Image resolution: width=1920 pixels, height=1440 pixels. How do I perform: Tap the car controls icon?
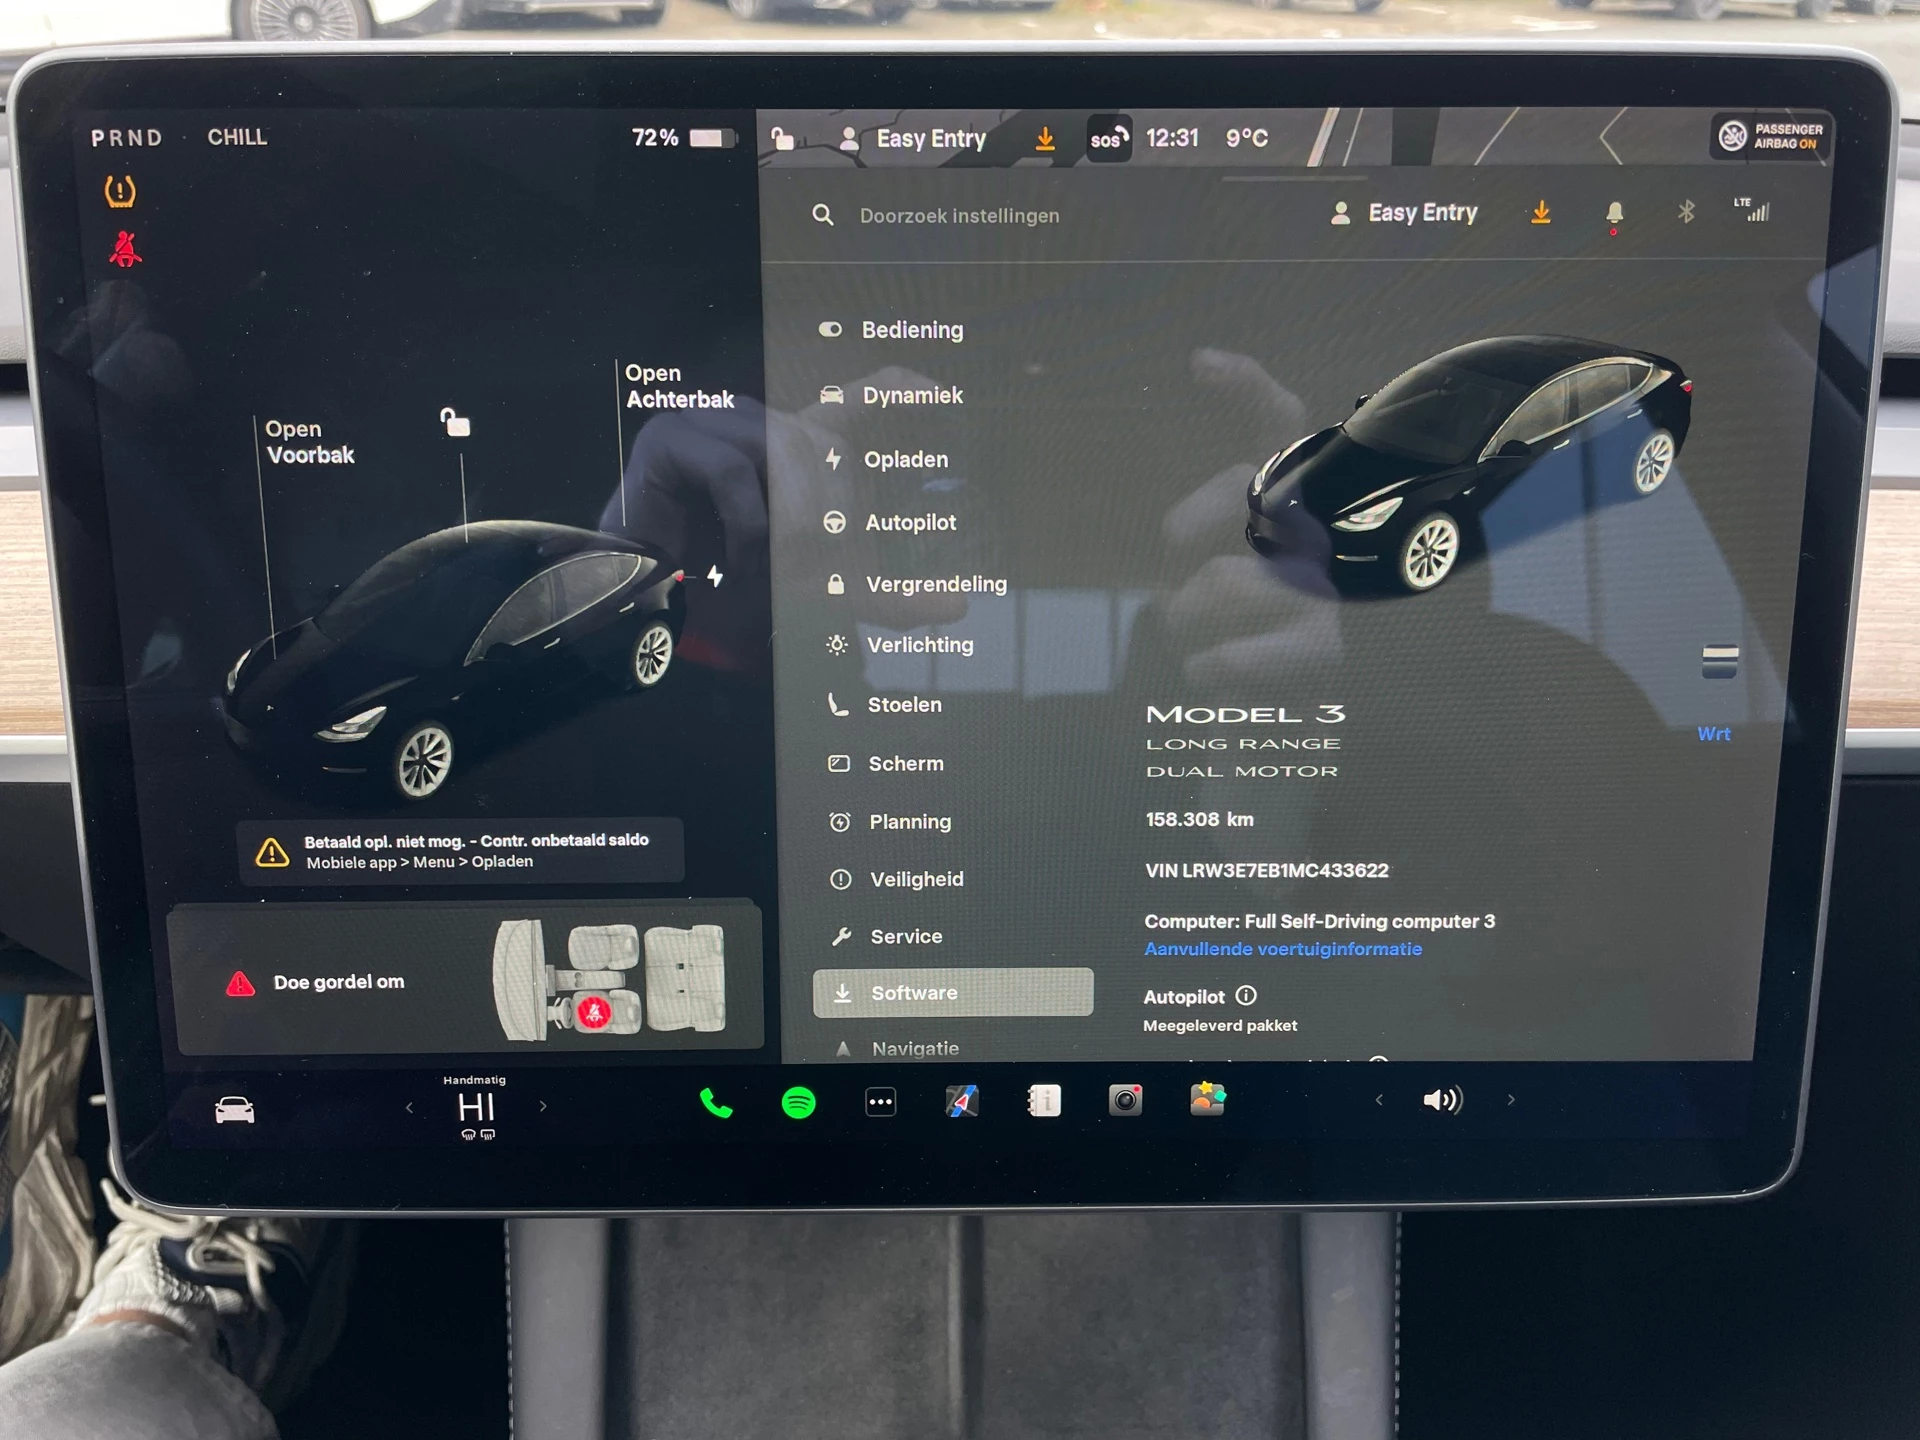(x=235, y=1110)
